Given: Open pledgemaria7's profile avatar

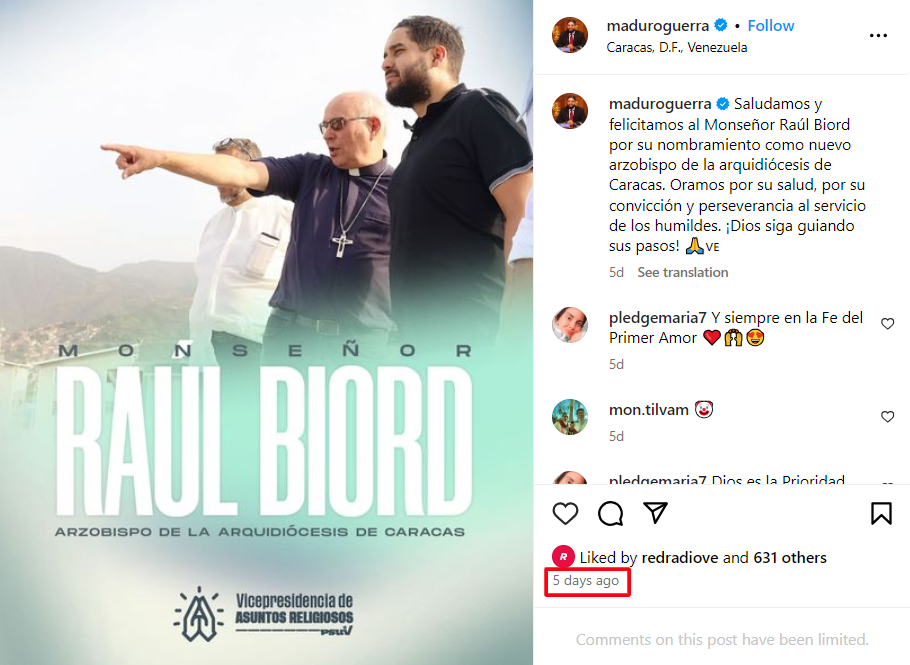Looking at the screenshot, I should (x=569, y=325).
